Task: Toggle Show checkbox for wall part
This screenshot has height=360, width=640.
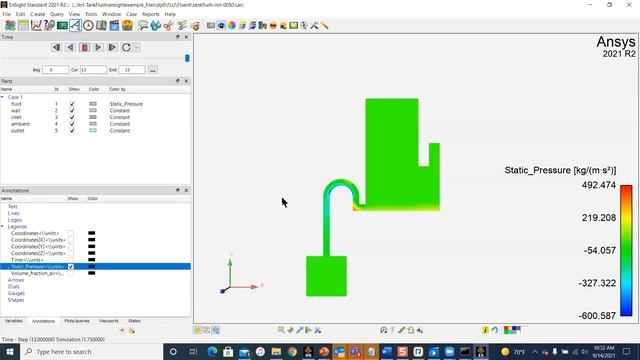Action: tap(72, 111)
